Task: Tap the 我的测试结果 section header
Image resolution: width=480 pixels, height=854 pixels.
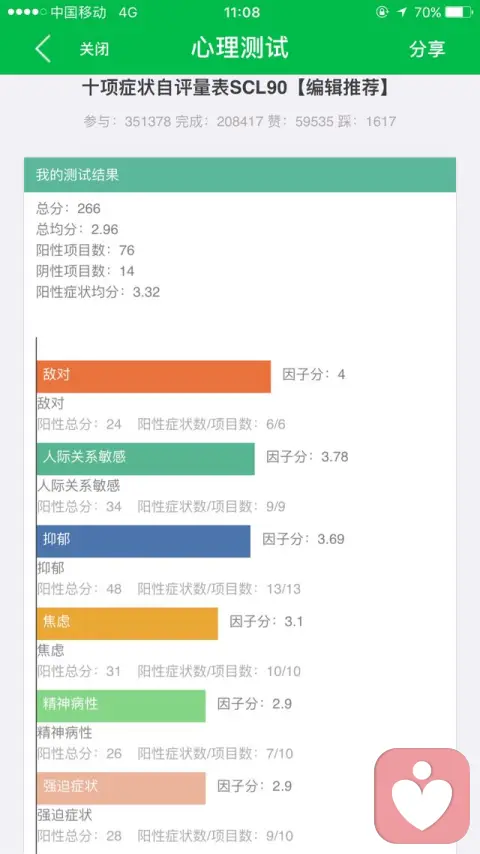Action: (x=240, y=175)
